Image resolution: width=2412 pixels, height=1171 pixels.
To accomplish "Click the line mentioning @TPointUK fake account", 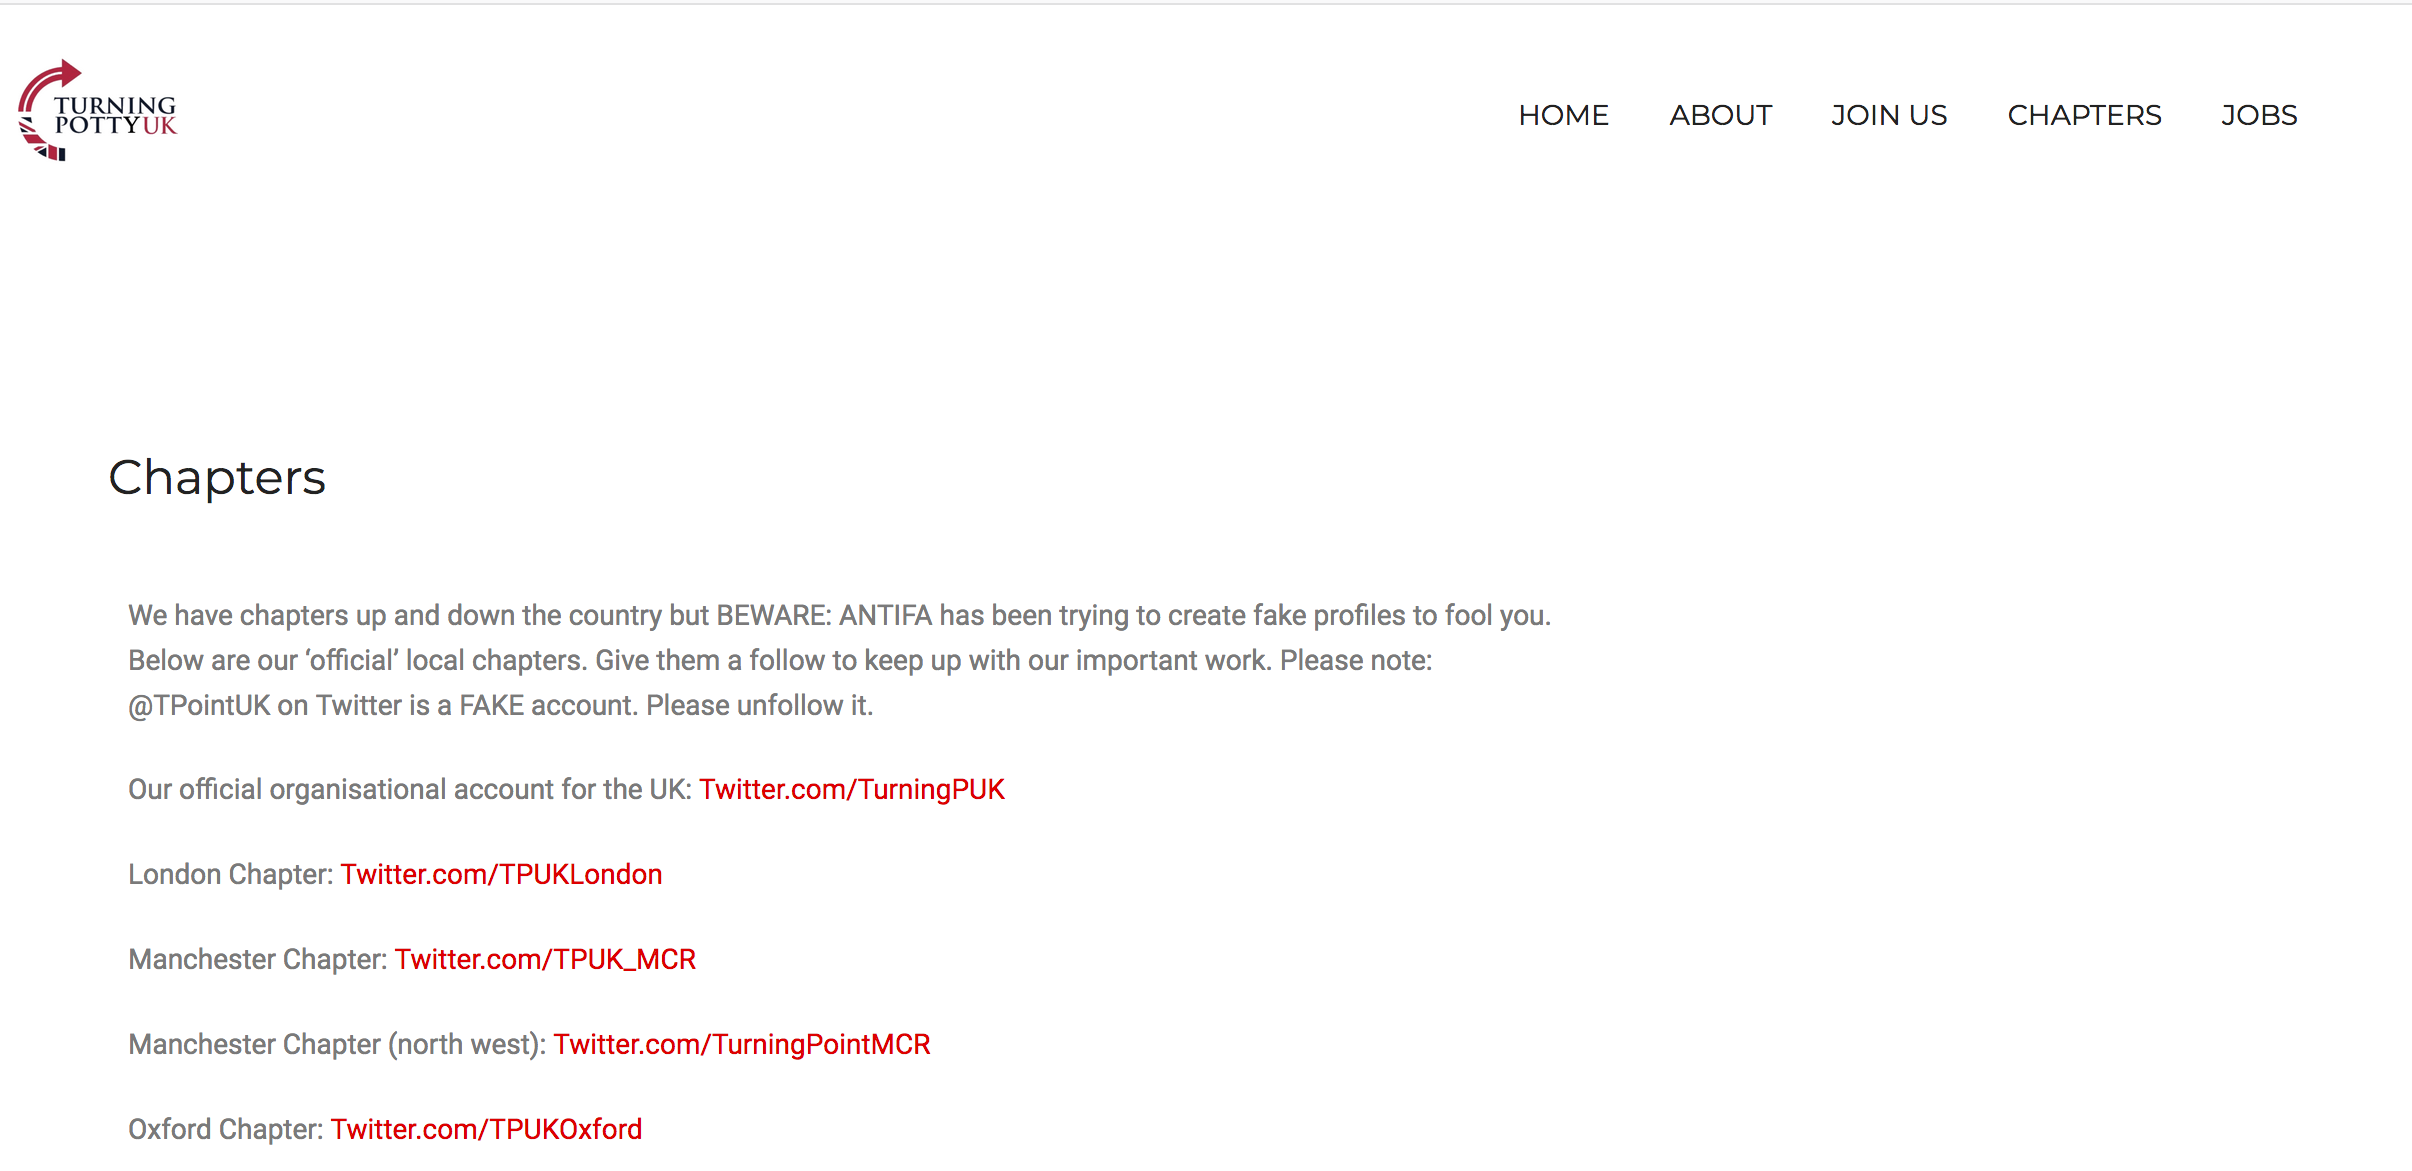I will [x=500, y=706].
